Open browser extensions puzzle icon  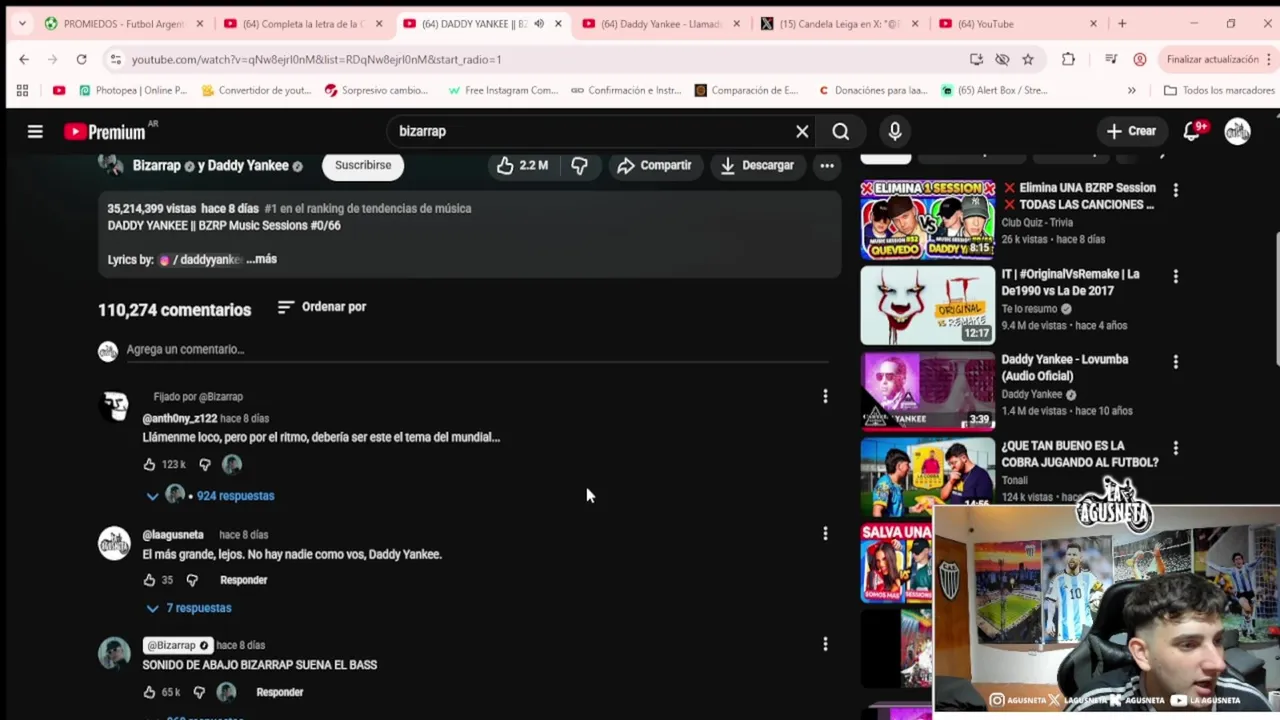1068,59
